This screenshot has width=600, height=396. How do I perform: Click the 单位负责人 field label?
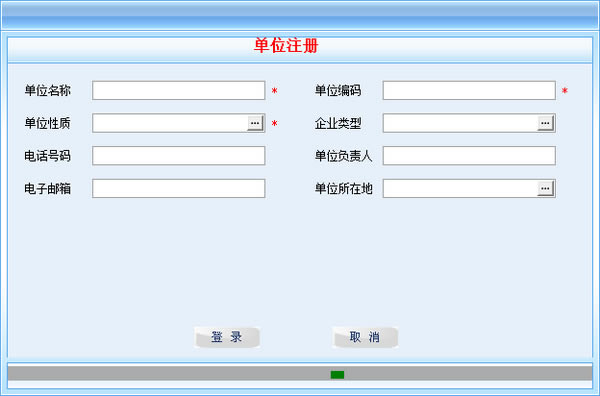(343, 156)
